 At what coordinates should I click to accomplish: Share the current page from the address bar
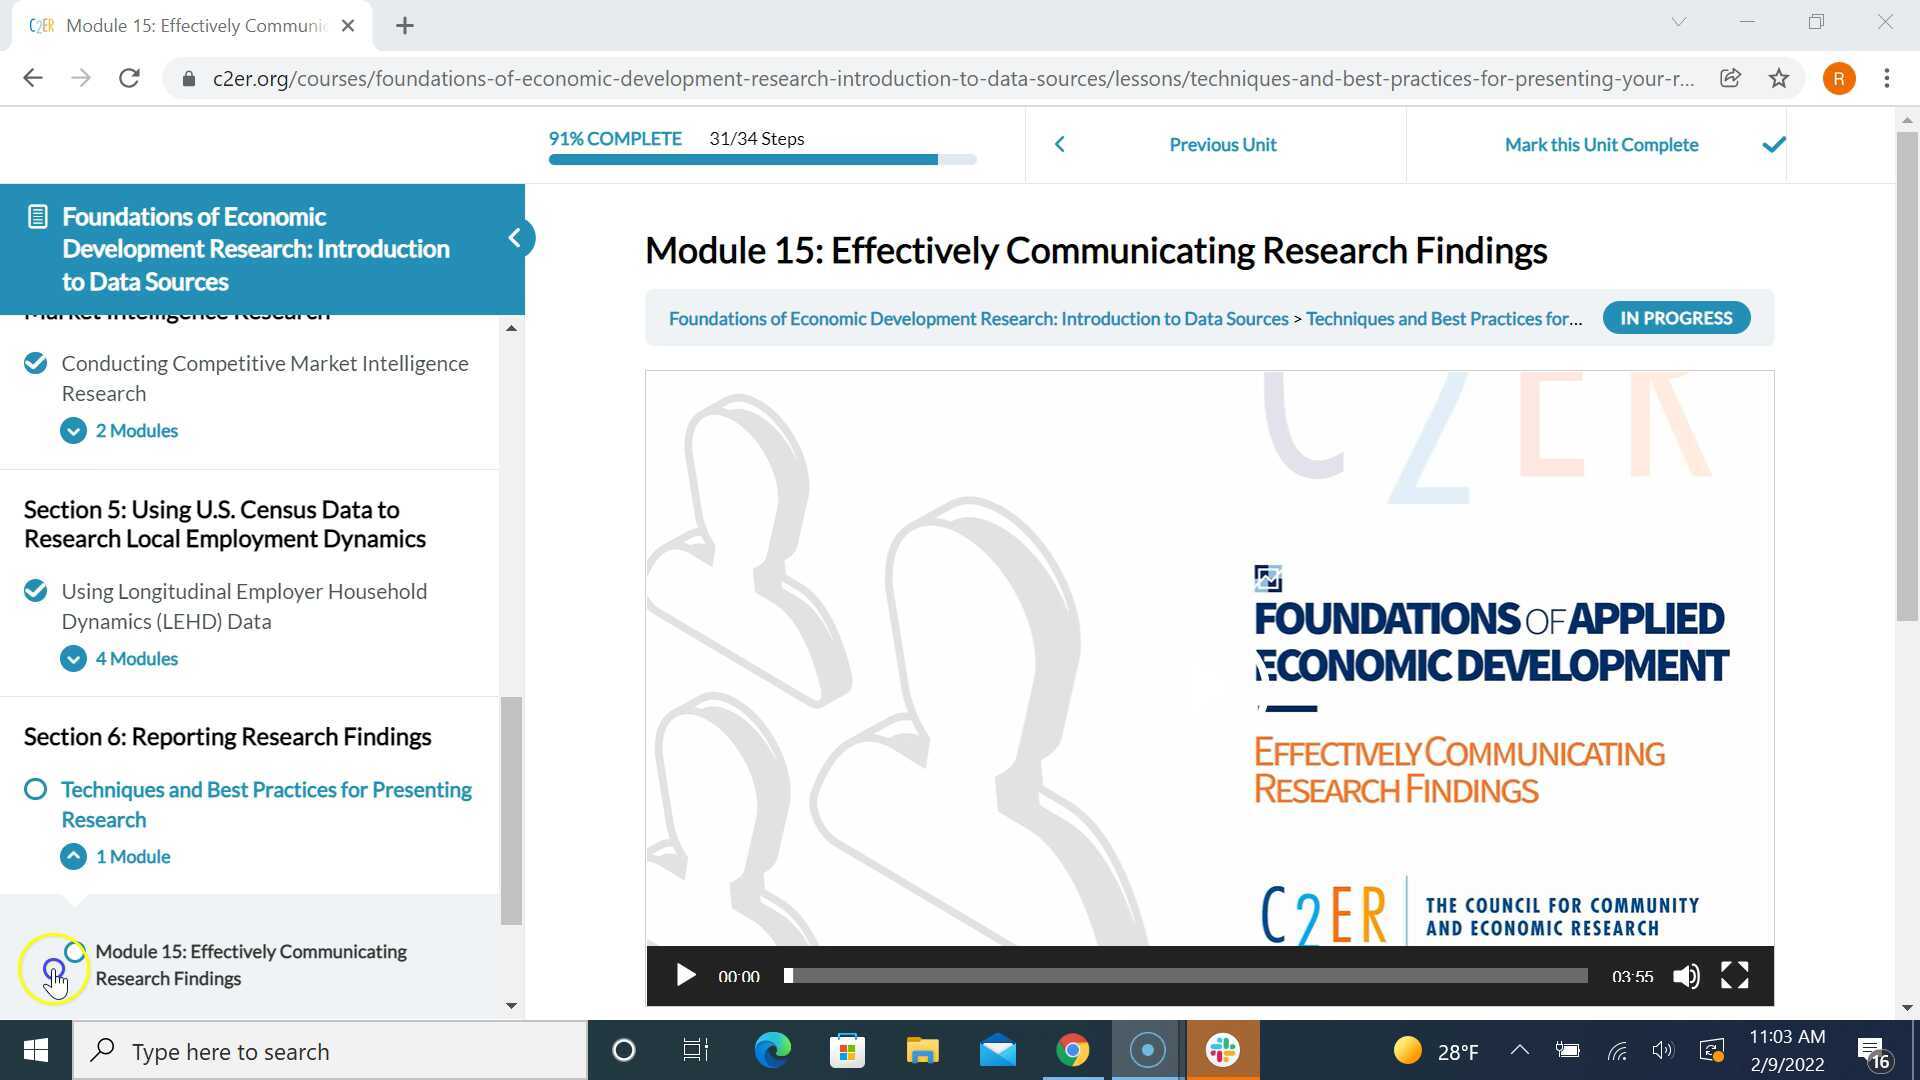[1730, 77]
